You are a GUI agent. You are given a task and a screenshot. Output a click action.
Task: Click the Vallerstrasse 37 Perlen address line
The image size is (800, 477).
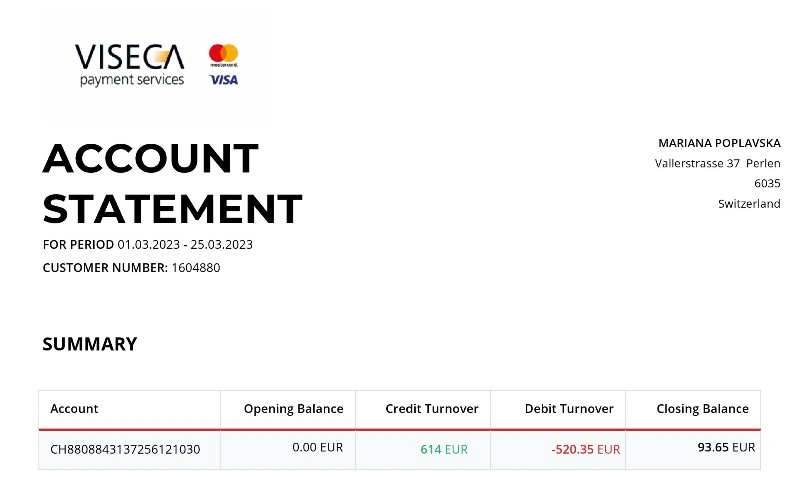pos(717,164)
